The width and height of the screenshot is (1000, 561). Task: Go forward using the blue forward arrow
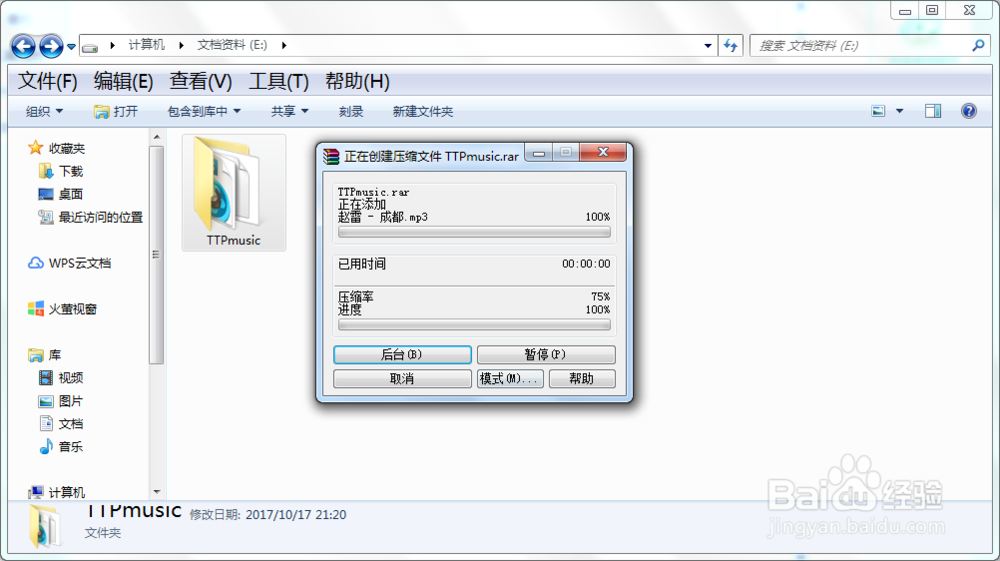(x=51, y=46)
